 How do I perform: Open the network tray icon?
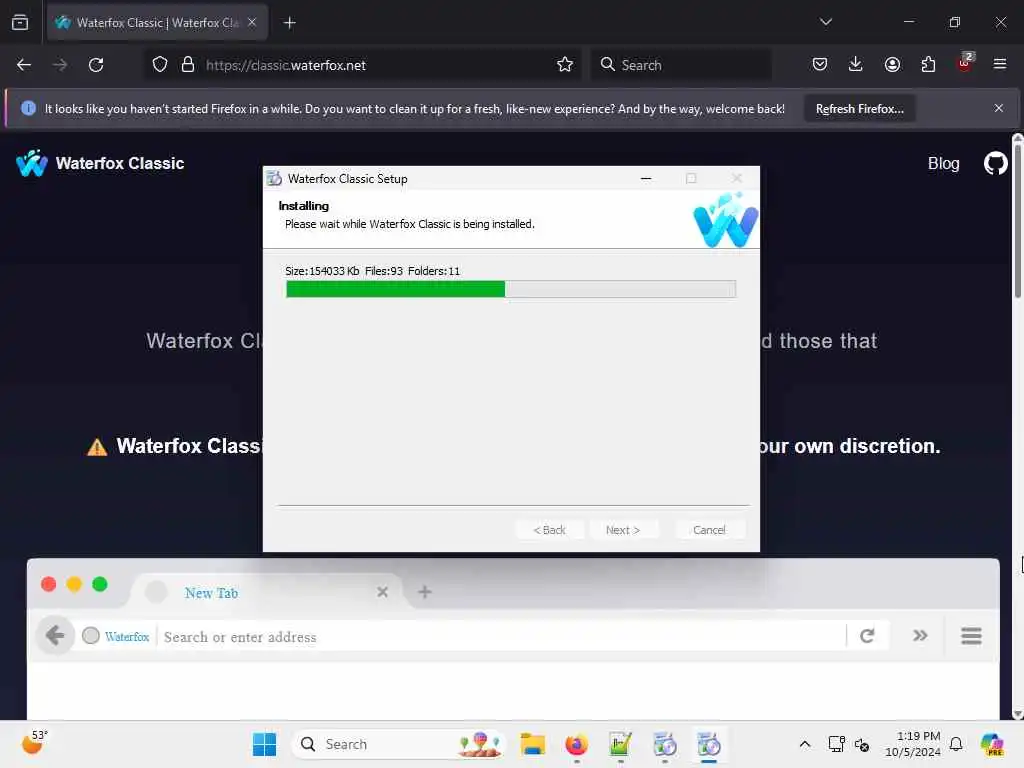pos(837,744)
